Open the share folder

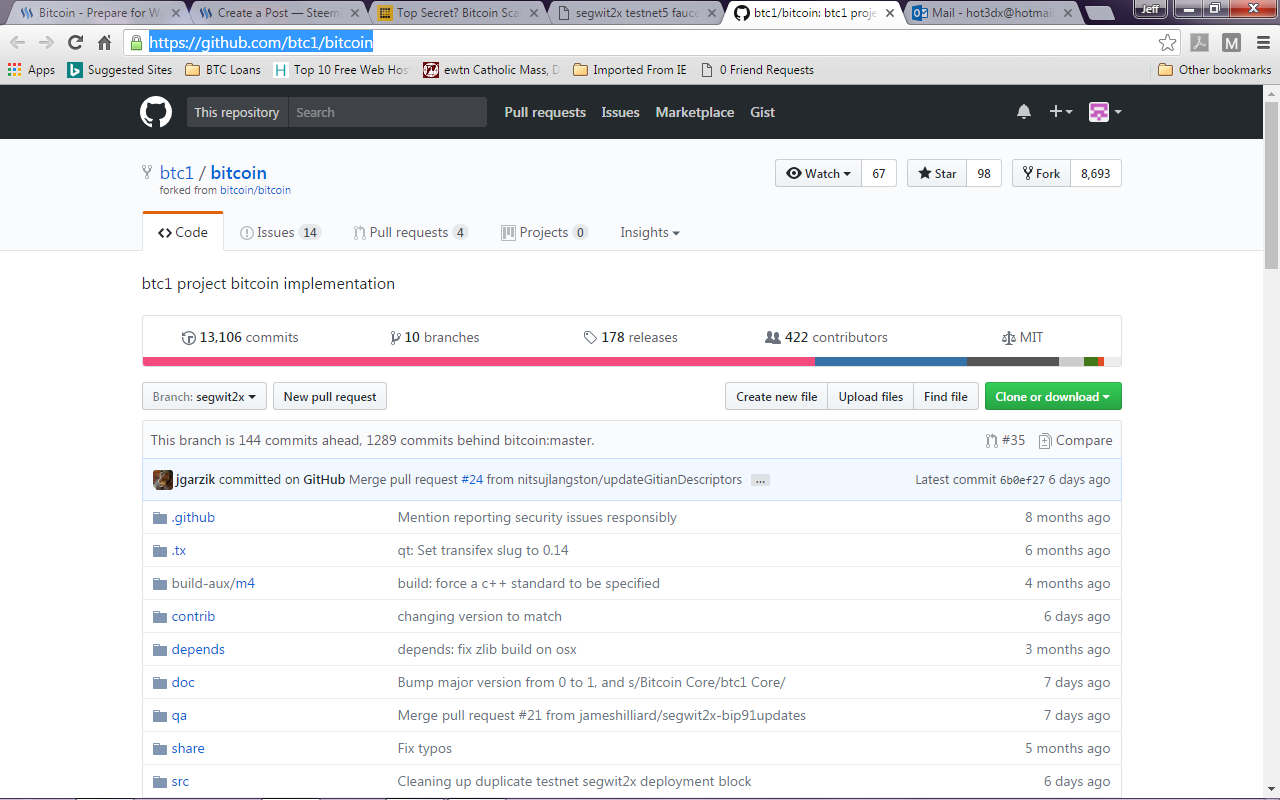[188, 748]
